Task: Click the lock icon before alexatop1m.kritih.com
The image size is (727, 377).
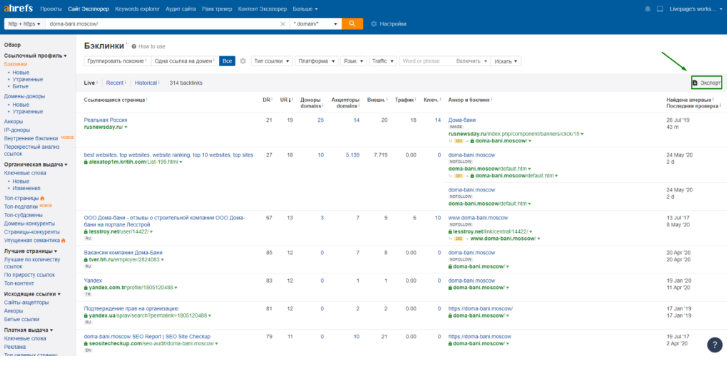Action: [x=86, y=162]
